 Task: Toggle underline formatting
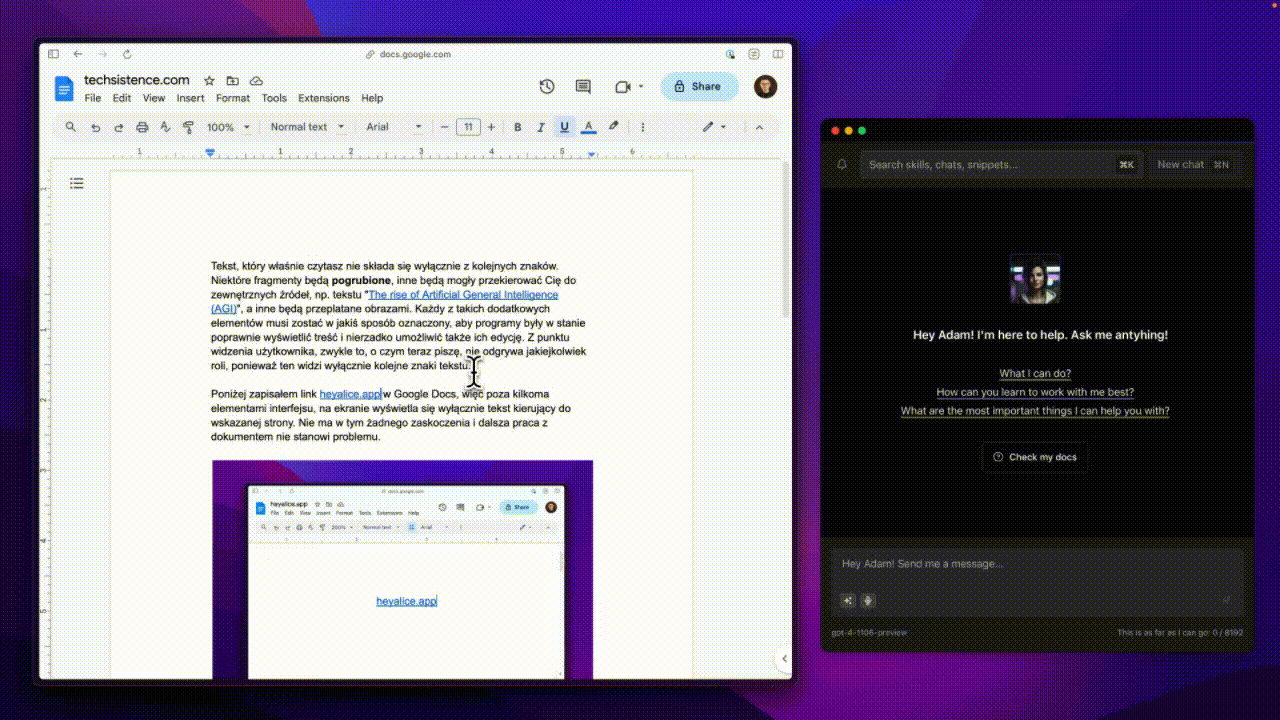point(565,127)
